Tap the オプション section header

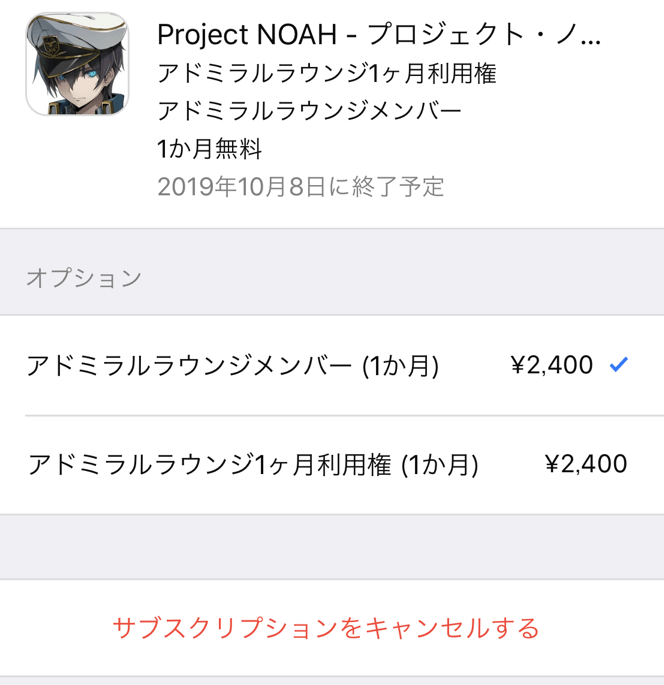tap(84, 278)
